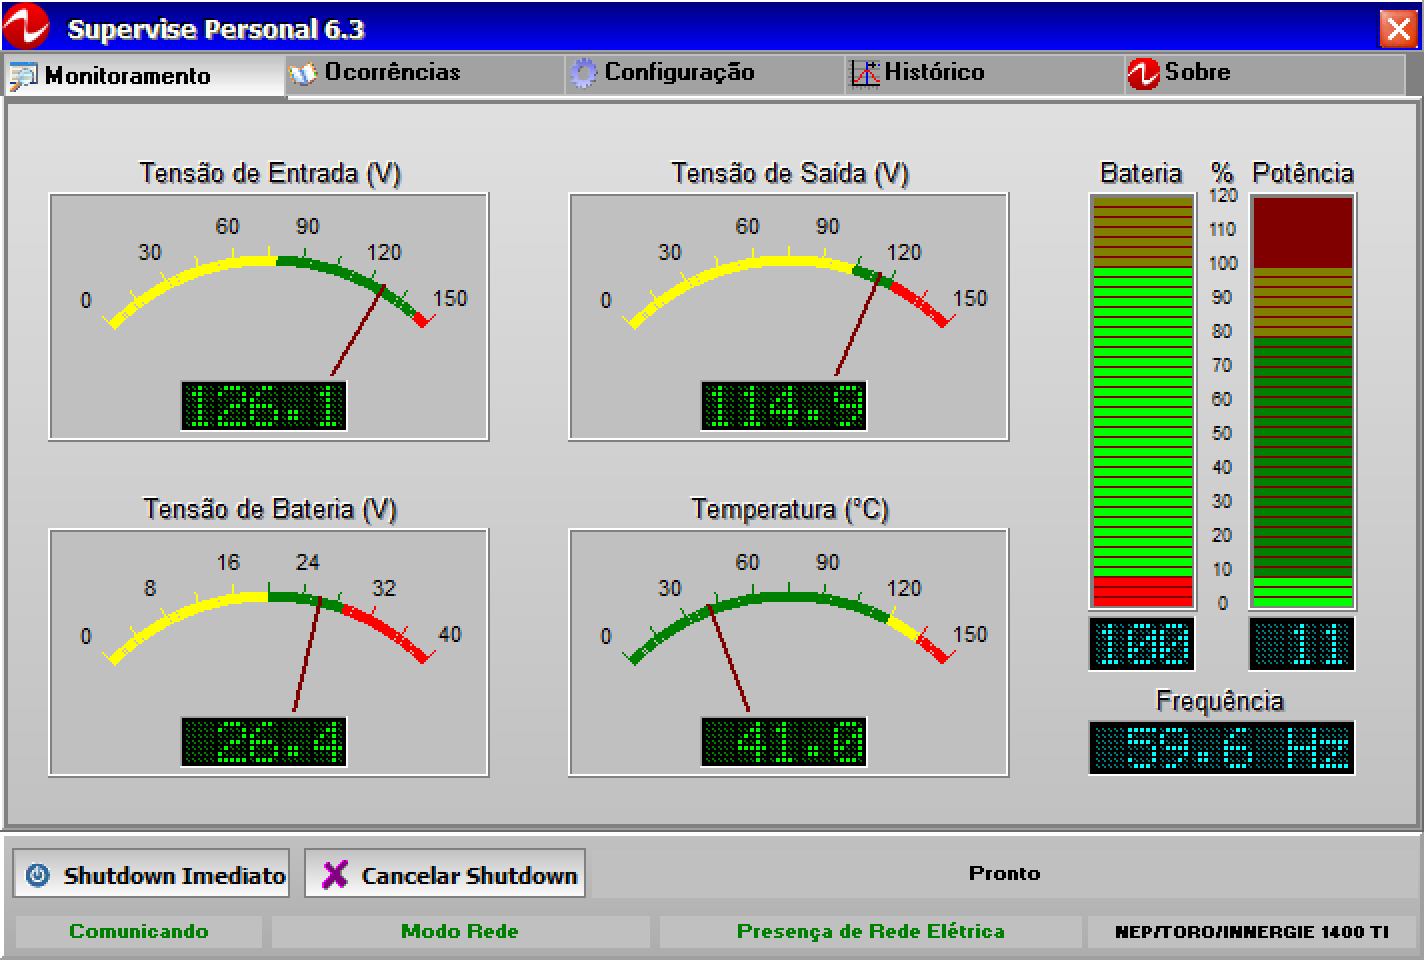Click the Histórico chart icon
1424x960 pixels.
tap(863, 73)
